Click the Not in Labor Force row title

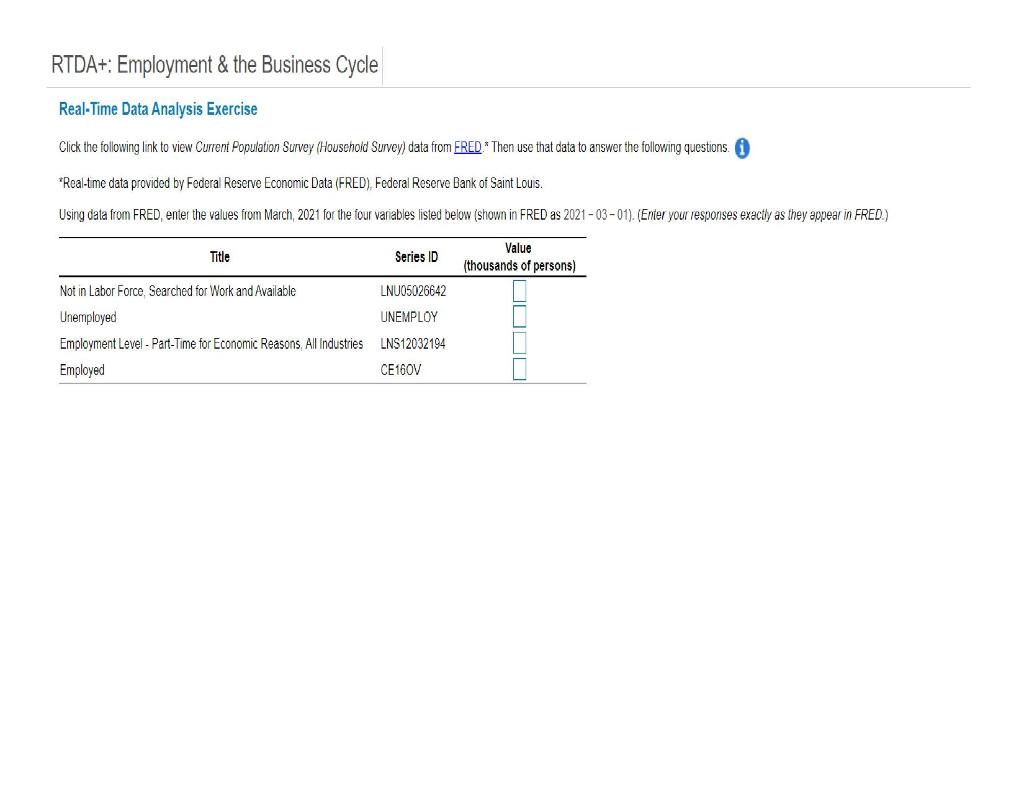click(x=178, y=291)
